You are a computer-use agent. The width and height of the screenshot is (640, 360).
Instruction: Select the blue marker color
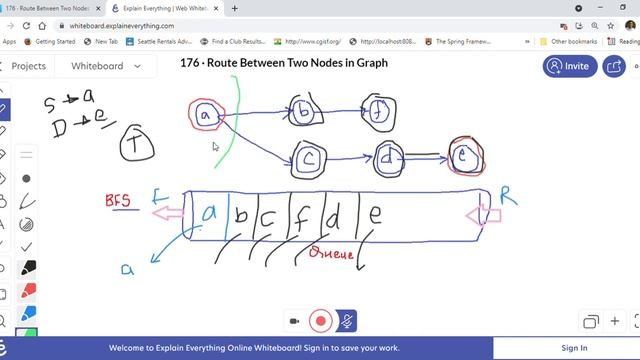point(28,313)
